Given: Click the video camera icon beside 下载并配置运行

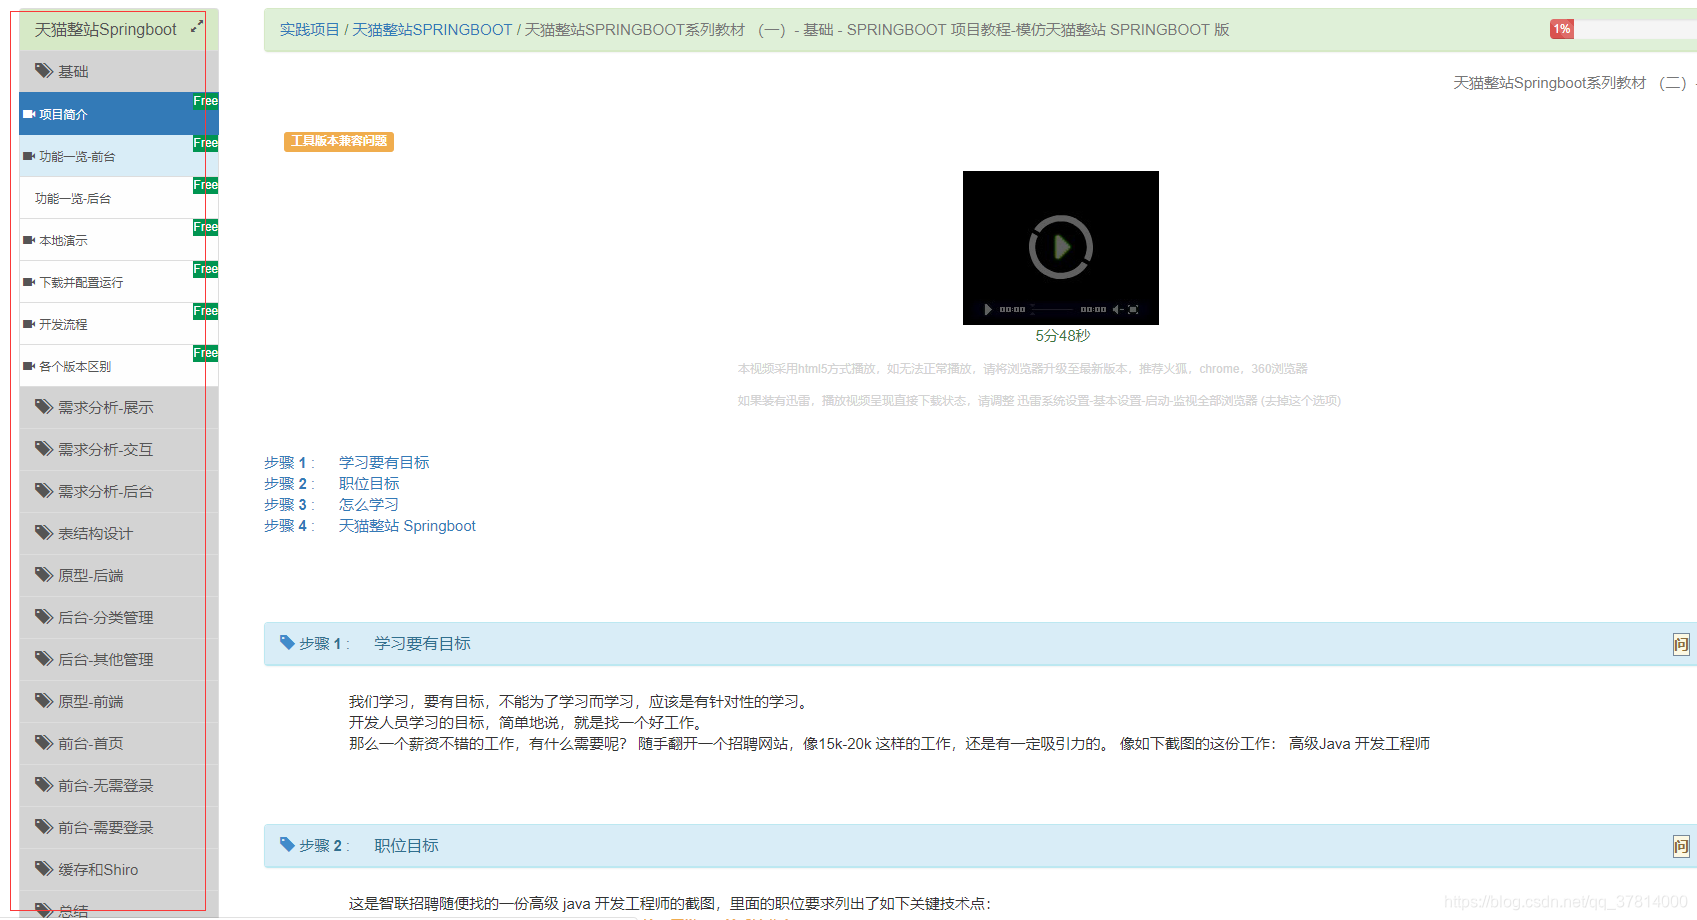Looking at the screenshot, I should point(29,282).
